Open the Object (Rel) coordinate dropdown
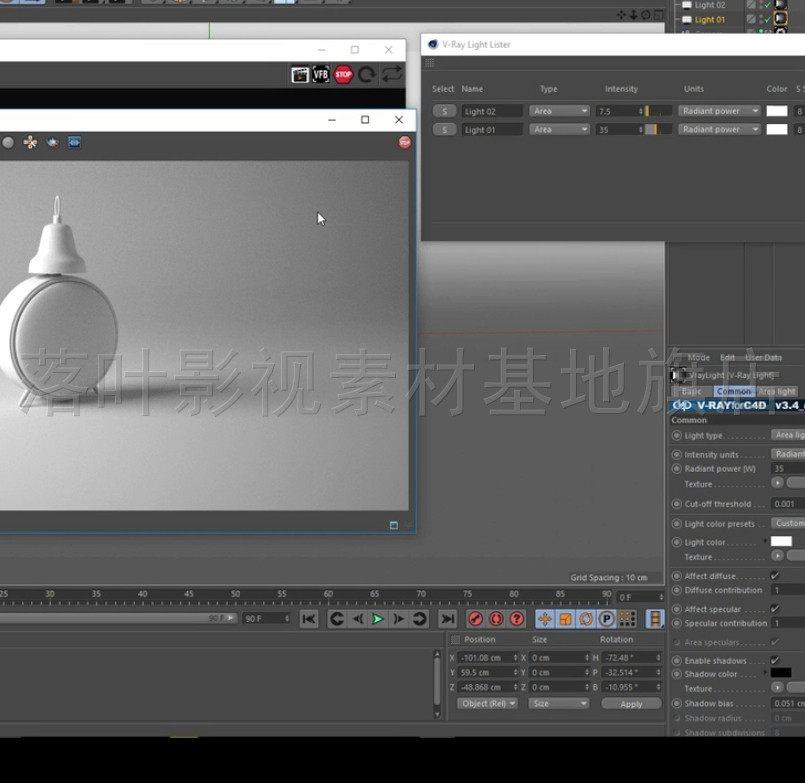Screen dimensions: 805x783 tap(487, 703)
